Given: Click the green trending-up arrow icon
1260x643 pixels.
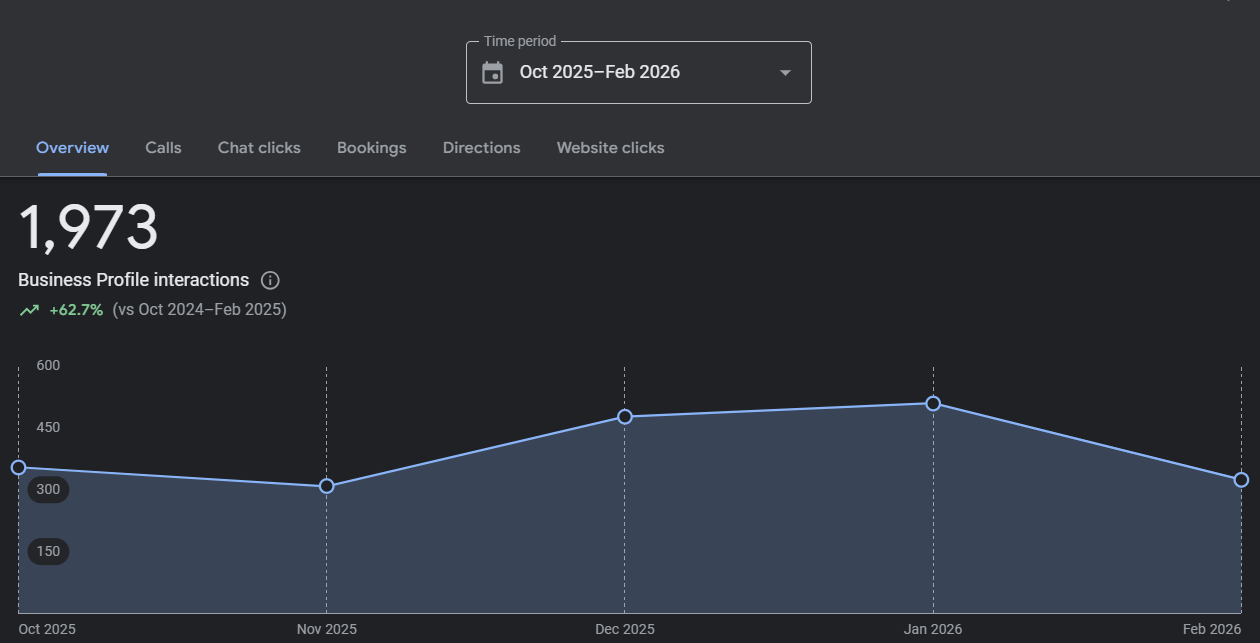Looking at the screenshot, I should pos(29,310).
